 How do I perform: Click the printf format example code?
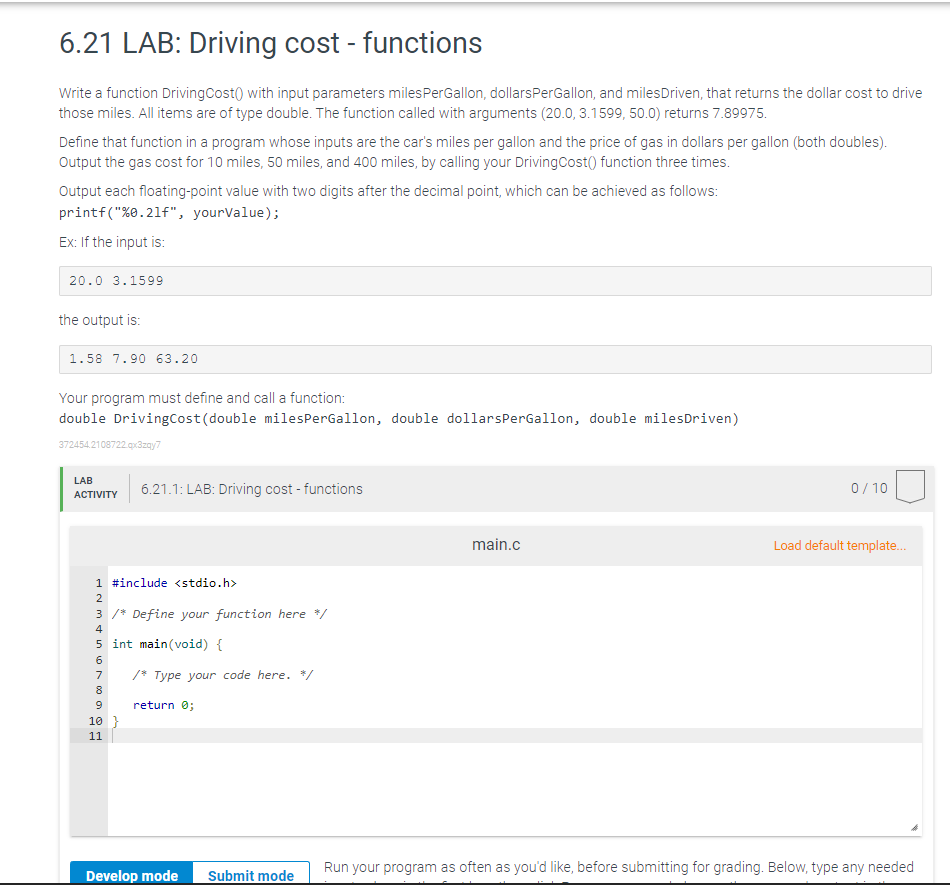tap(169, 213)
